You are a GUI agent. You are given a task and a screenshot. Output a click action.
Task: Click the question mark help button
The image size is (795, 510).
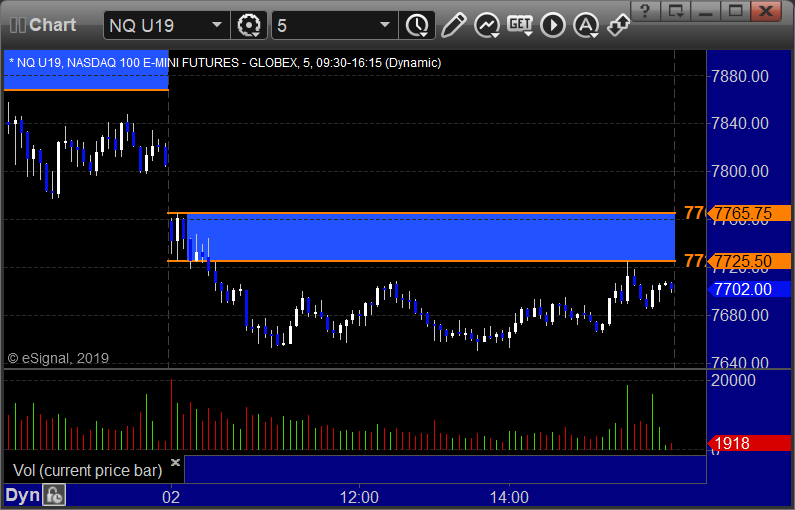(645, 11)
